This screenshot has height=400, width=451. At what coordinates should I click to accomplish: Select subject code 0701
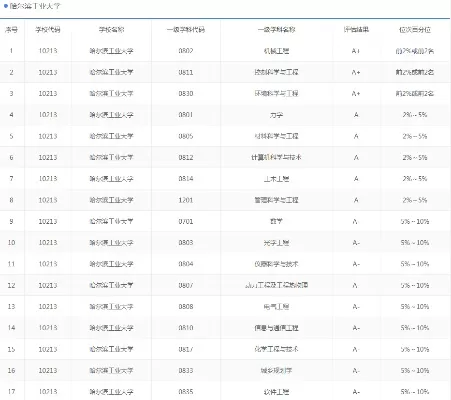(x=186, y=222)
